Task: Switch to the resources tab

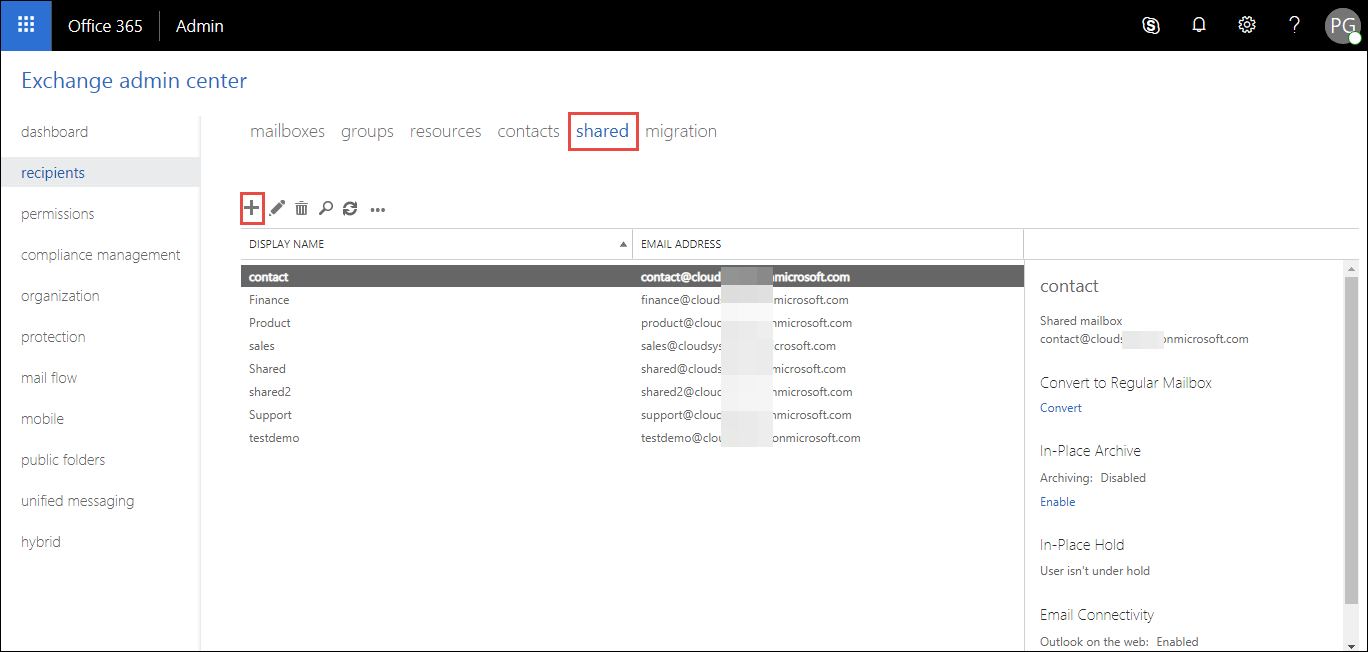Action: [x=445, y=131]
